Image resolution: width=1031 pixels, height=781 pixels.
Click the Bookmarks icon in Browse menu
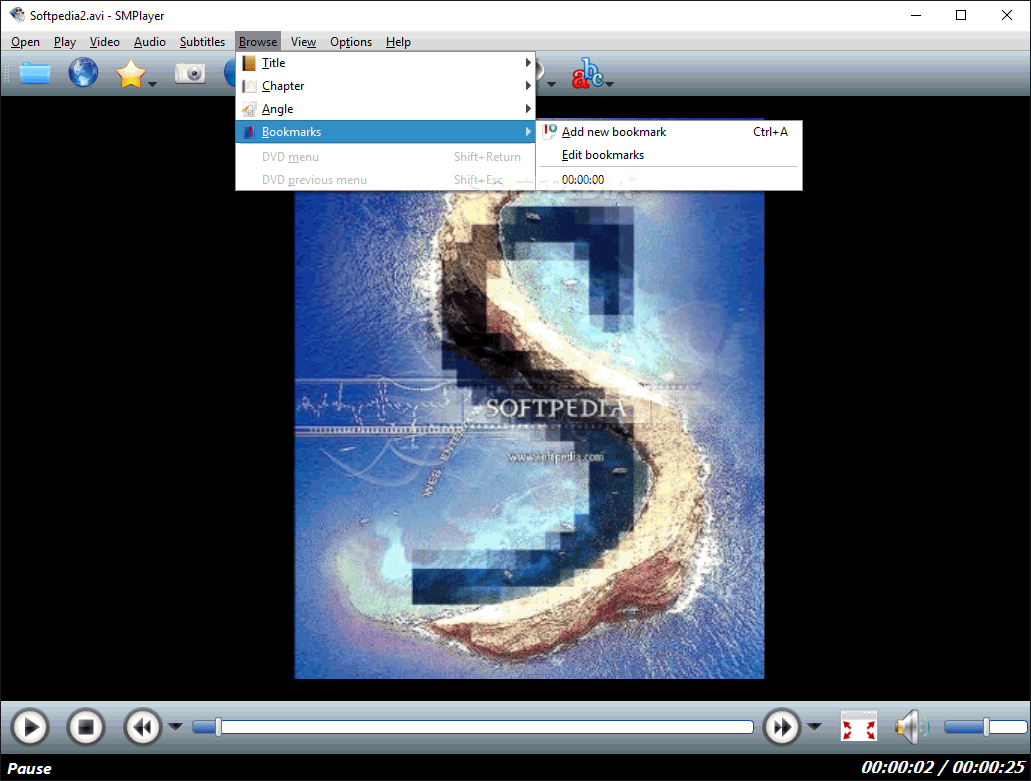pyautogui.click(x=249, y=131)
